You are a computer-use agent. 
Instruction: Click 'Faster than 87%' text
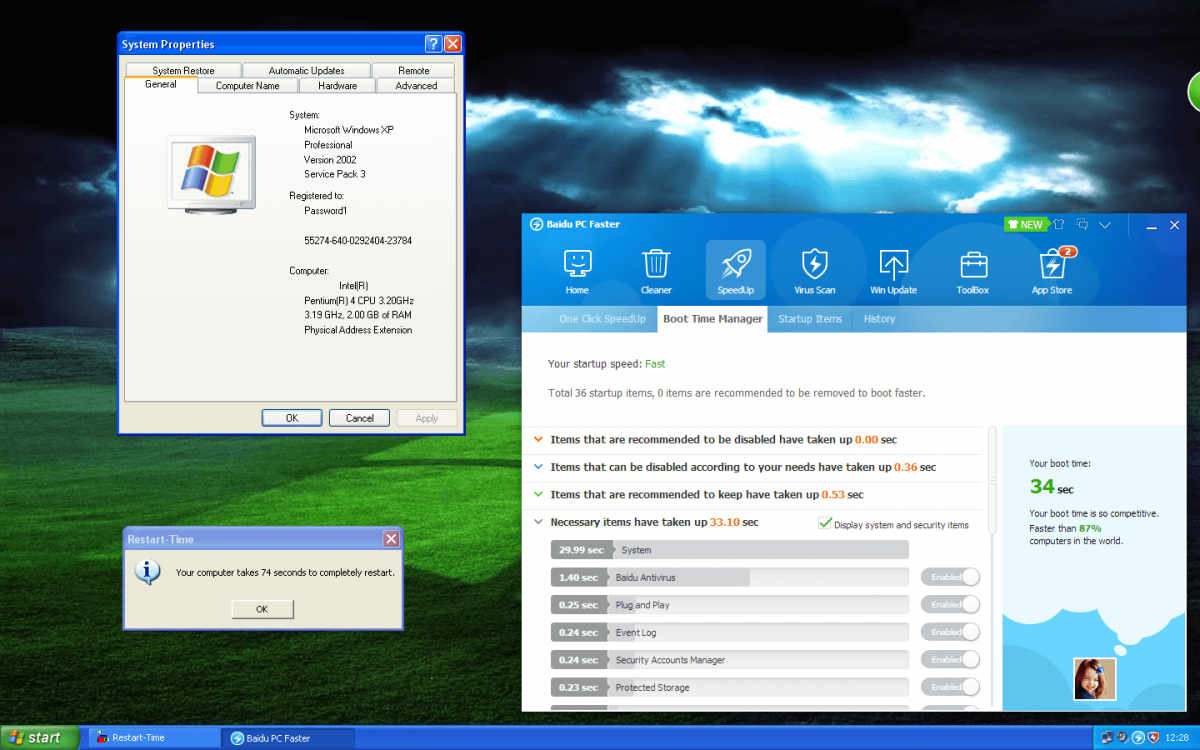pos(1066,528)
